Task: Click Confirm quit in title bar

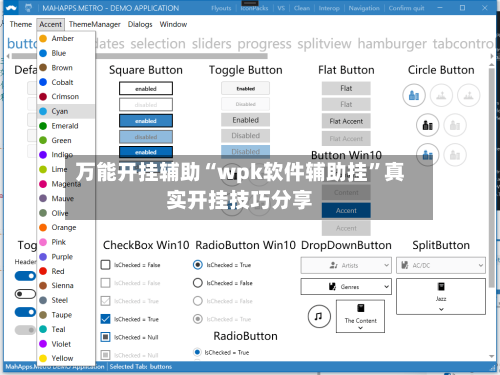Action: [x=406, y=8]
